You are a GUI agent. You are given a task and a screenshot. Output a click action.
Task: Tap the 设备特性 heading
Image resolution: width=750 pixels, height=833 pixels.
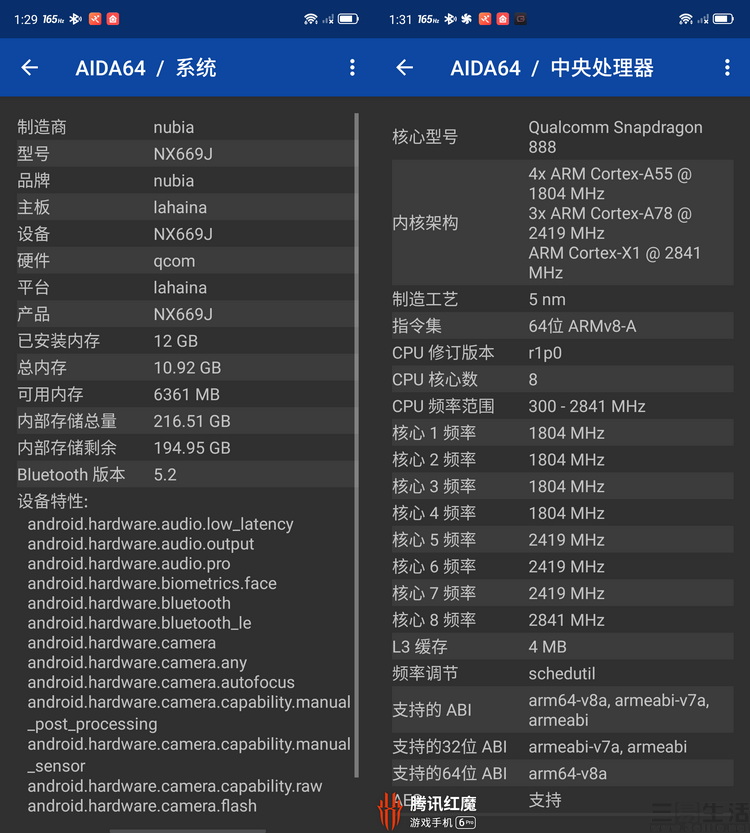[x=53, y=501]
